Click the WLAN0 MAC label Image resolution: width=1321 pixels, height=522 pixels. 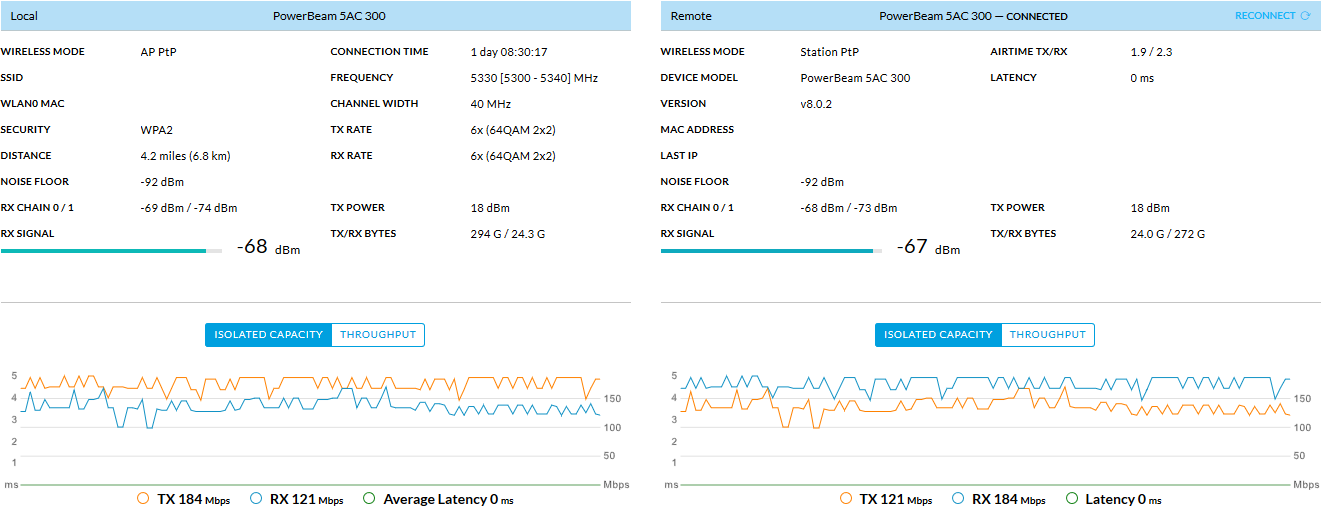point(32,104)
